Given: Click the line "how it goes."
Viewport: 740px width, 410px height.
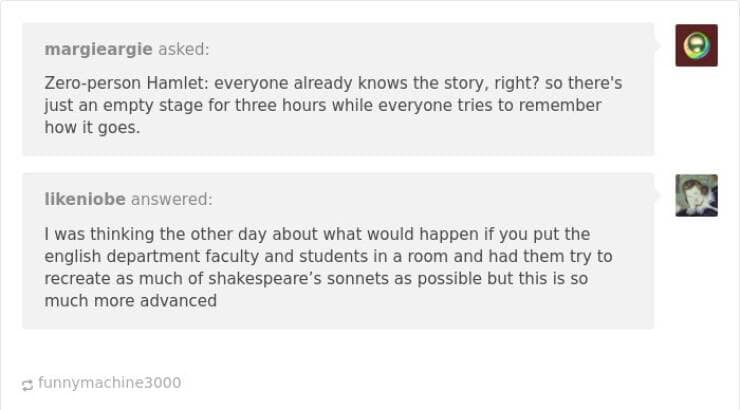Looking at the screenshot, I should coord(90,127).
